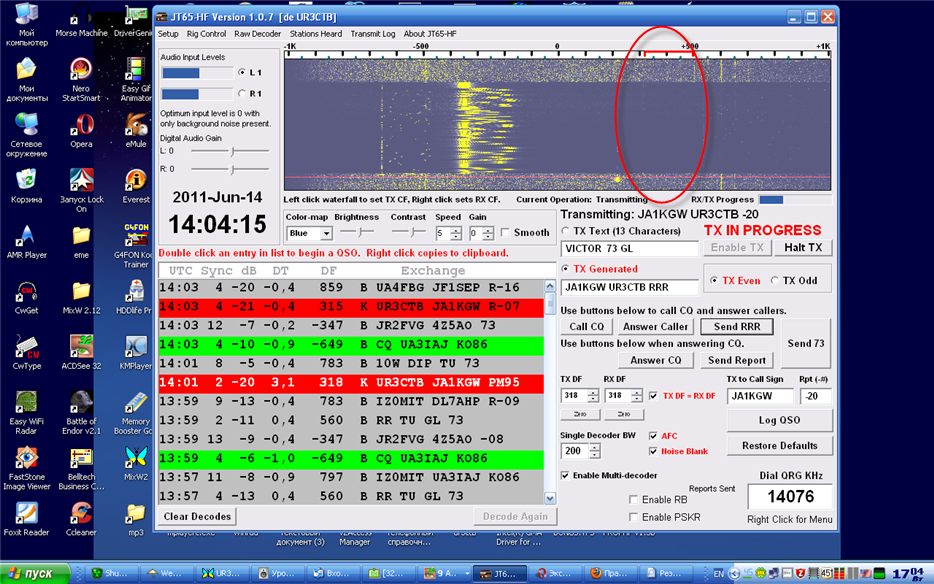934x584 pixels.
Task: Click the Restore Defaults button
Action: 779,446
